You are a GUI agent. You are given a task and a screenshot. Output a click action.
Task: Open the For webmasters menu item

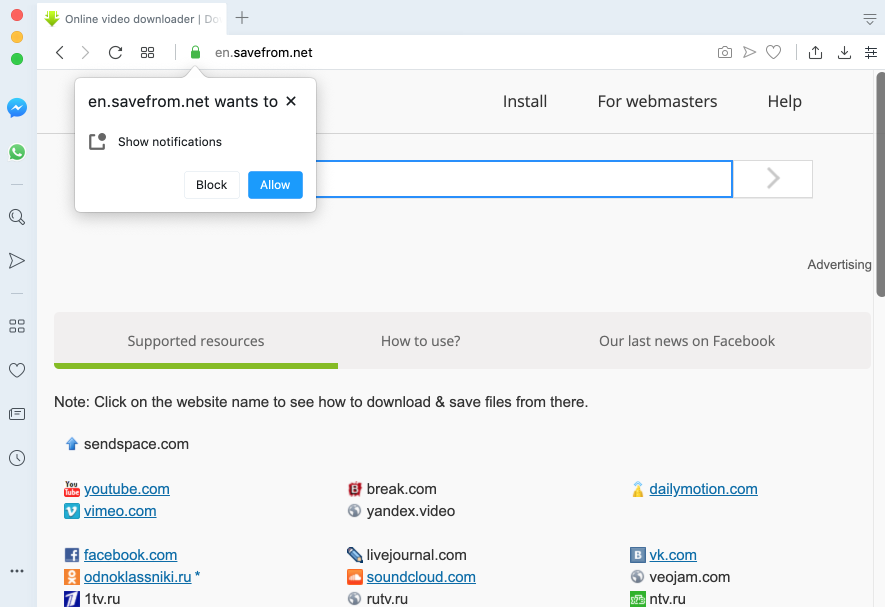coord(657,101)
